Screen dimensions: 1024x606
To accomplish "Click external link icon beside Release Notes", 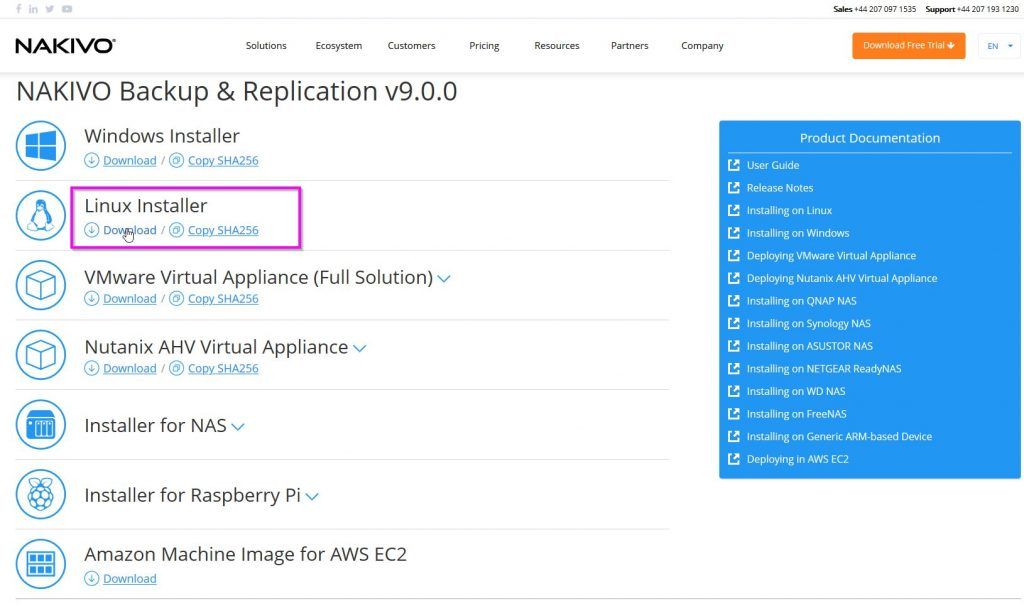I will (734, 188).
